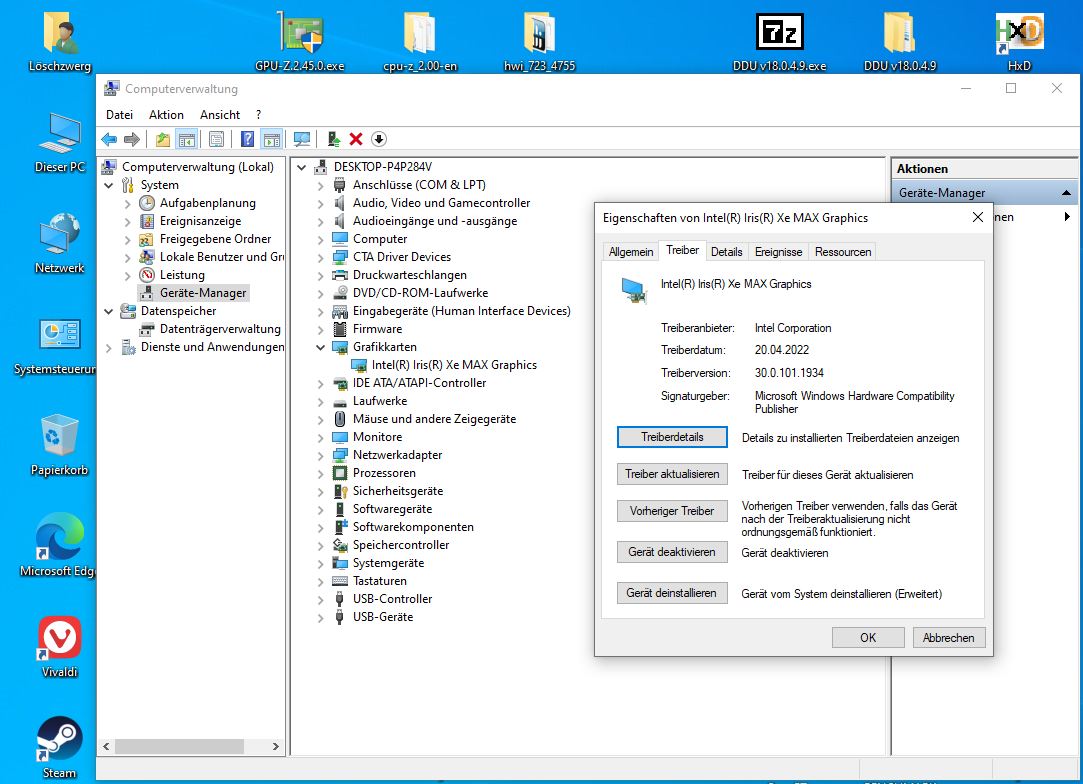Expand Aufgabenplanung node
1083x784 pixels.
pos(127,204)
